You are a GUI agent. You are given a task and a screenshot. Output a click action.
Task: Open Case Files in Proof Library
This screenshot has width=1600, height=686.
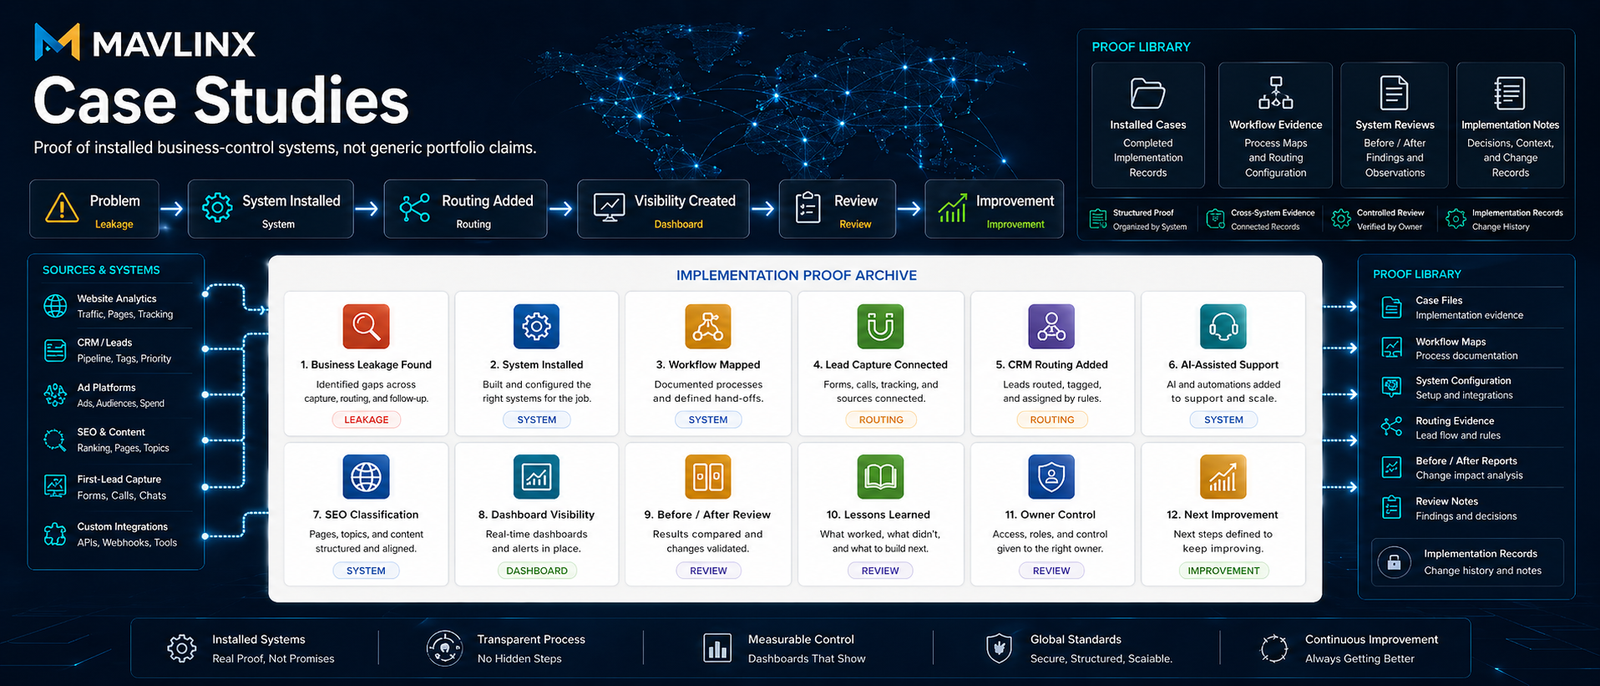pyautogui.click(x=1466, y=307)
